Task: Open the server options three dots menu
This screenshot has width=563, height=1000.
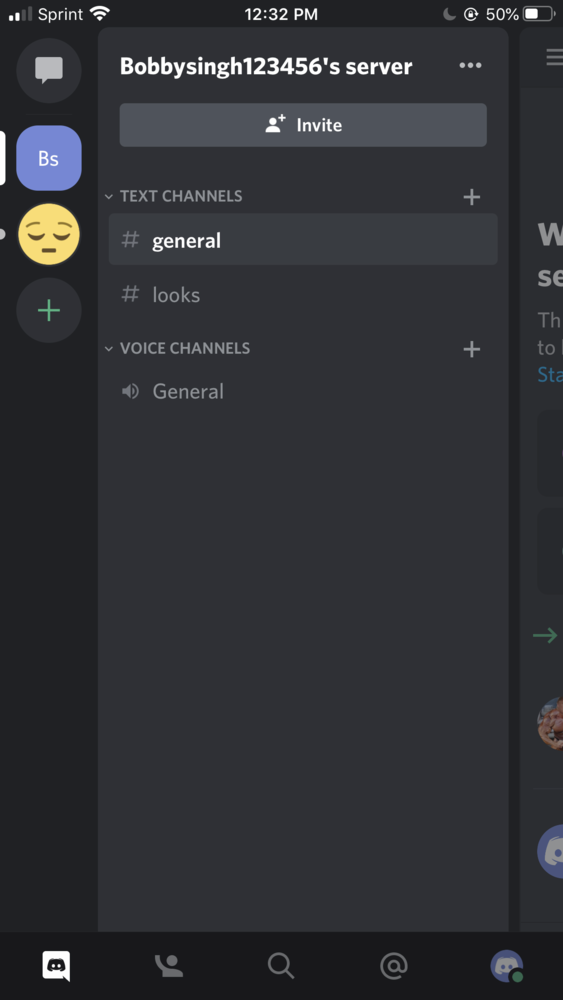Action: [471, 66]
